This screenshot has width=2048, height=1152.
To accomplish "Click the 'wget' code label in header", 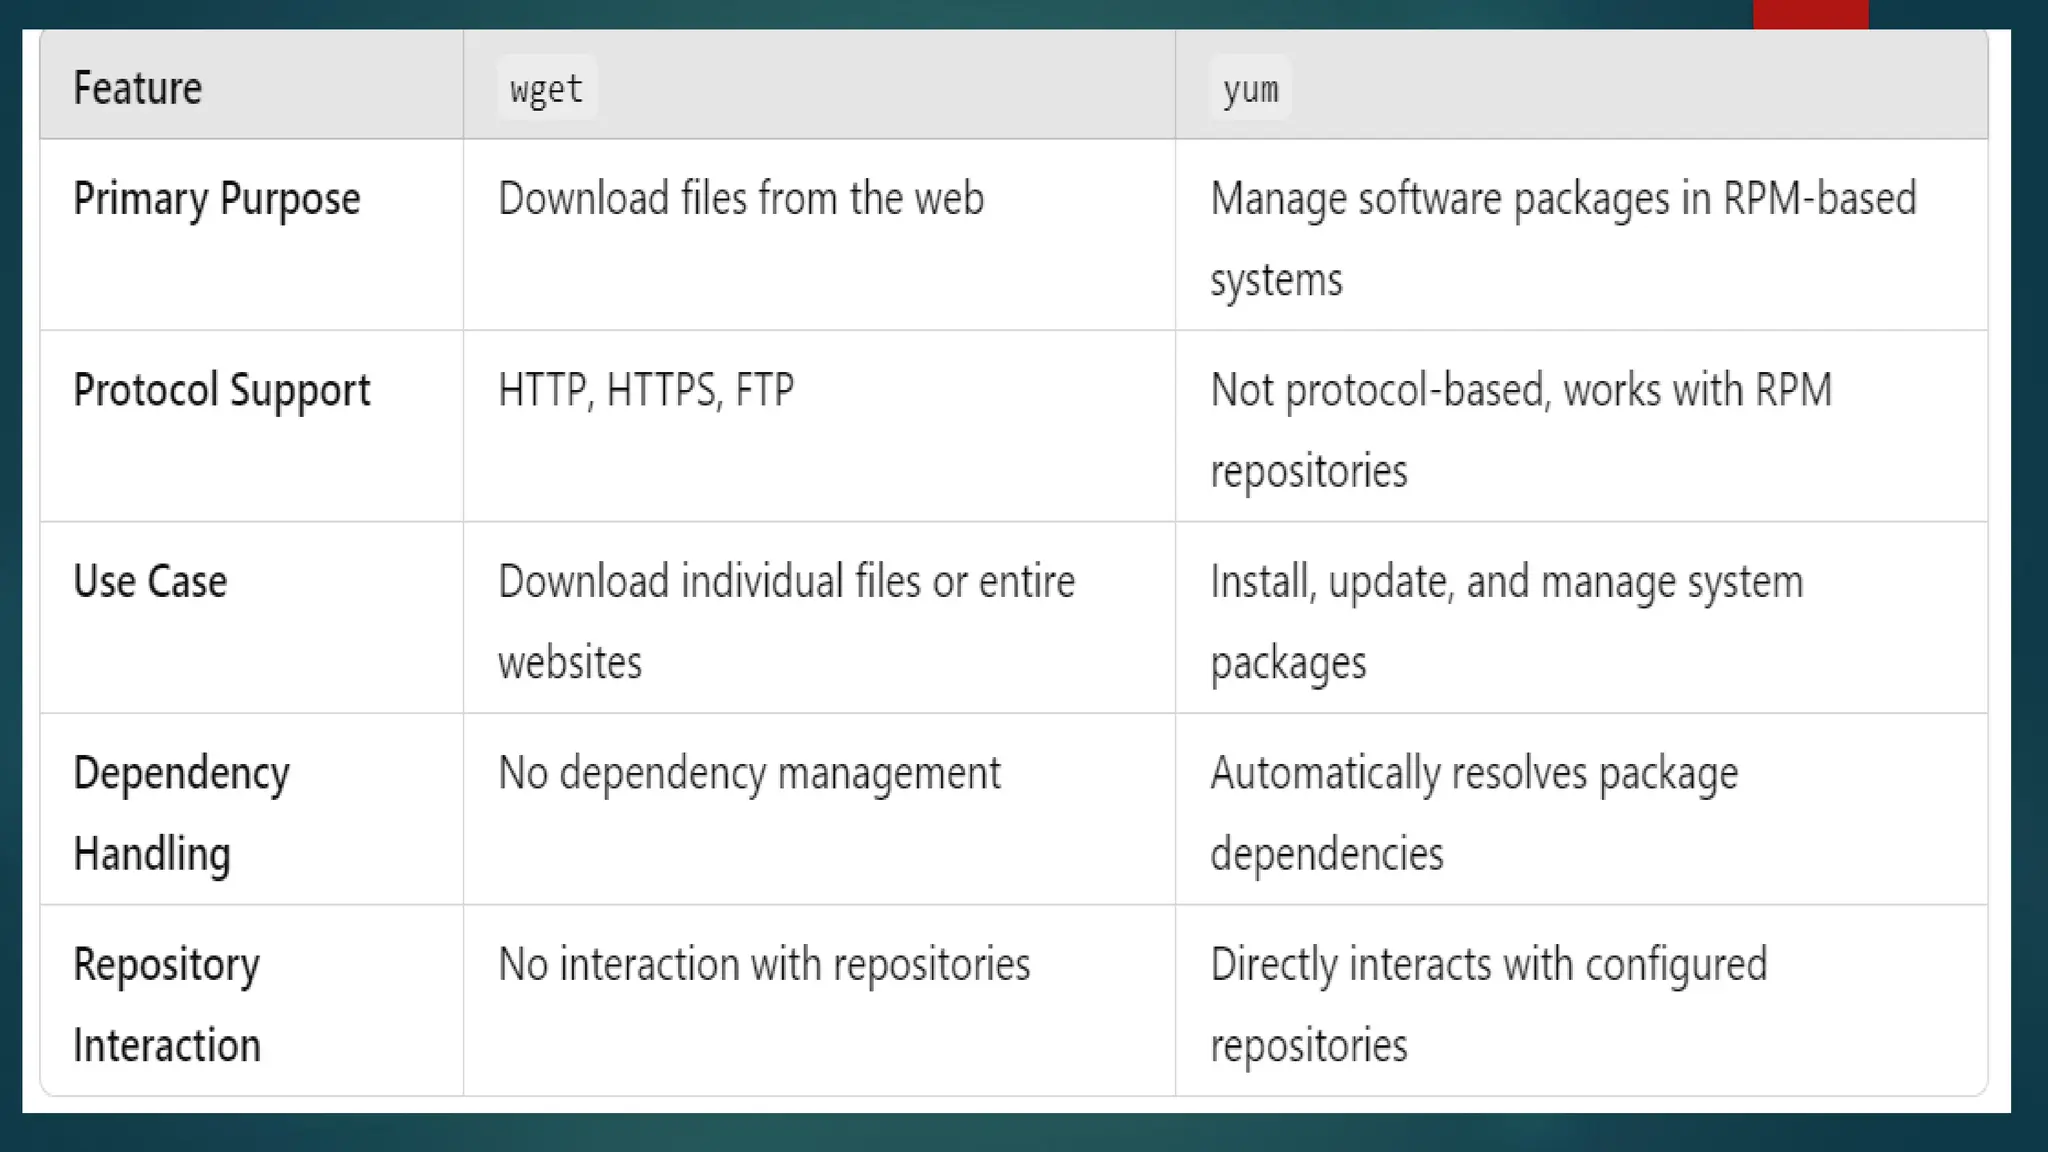I will [x=546, y=89].
